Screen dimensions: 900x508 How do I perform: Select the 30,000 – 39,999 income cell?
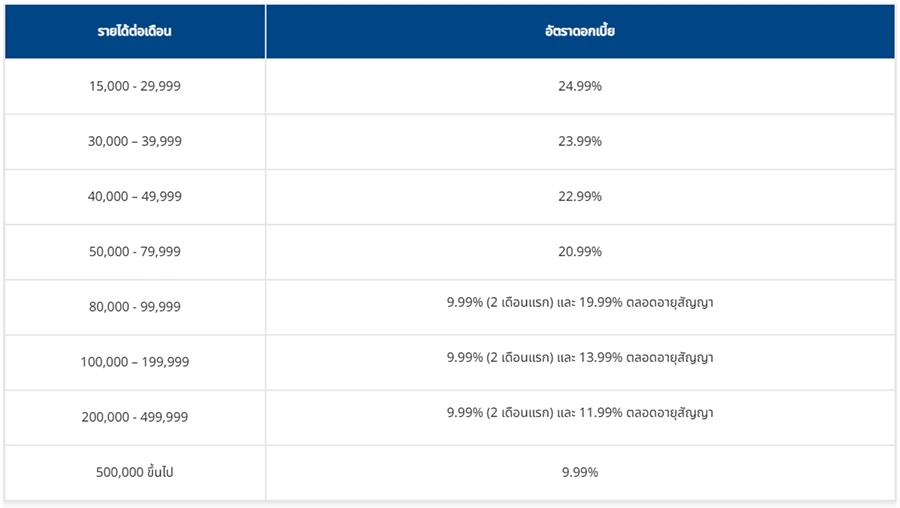tap(135, 142)
